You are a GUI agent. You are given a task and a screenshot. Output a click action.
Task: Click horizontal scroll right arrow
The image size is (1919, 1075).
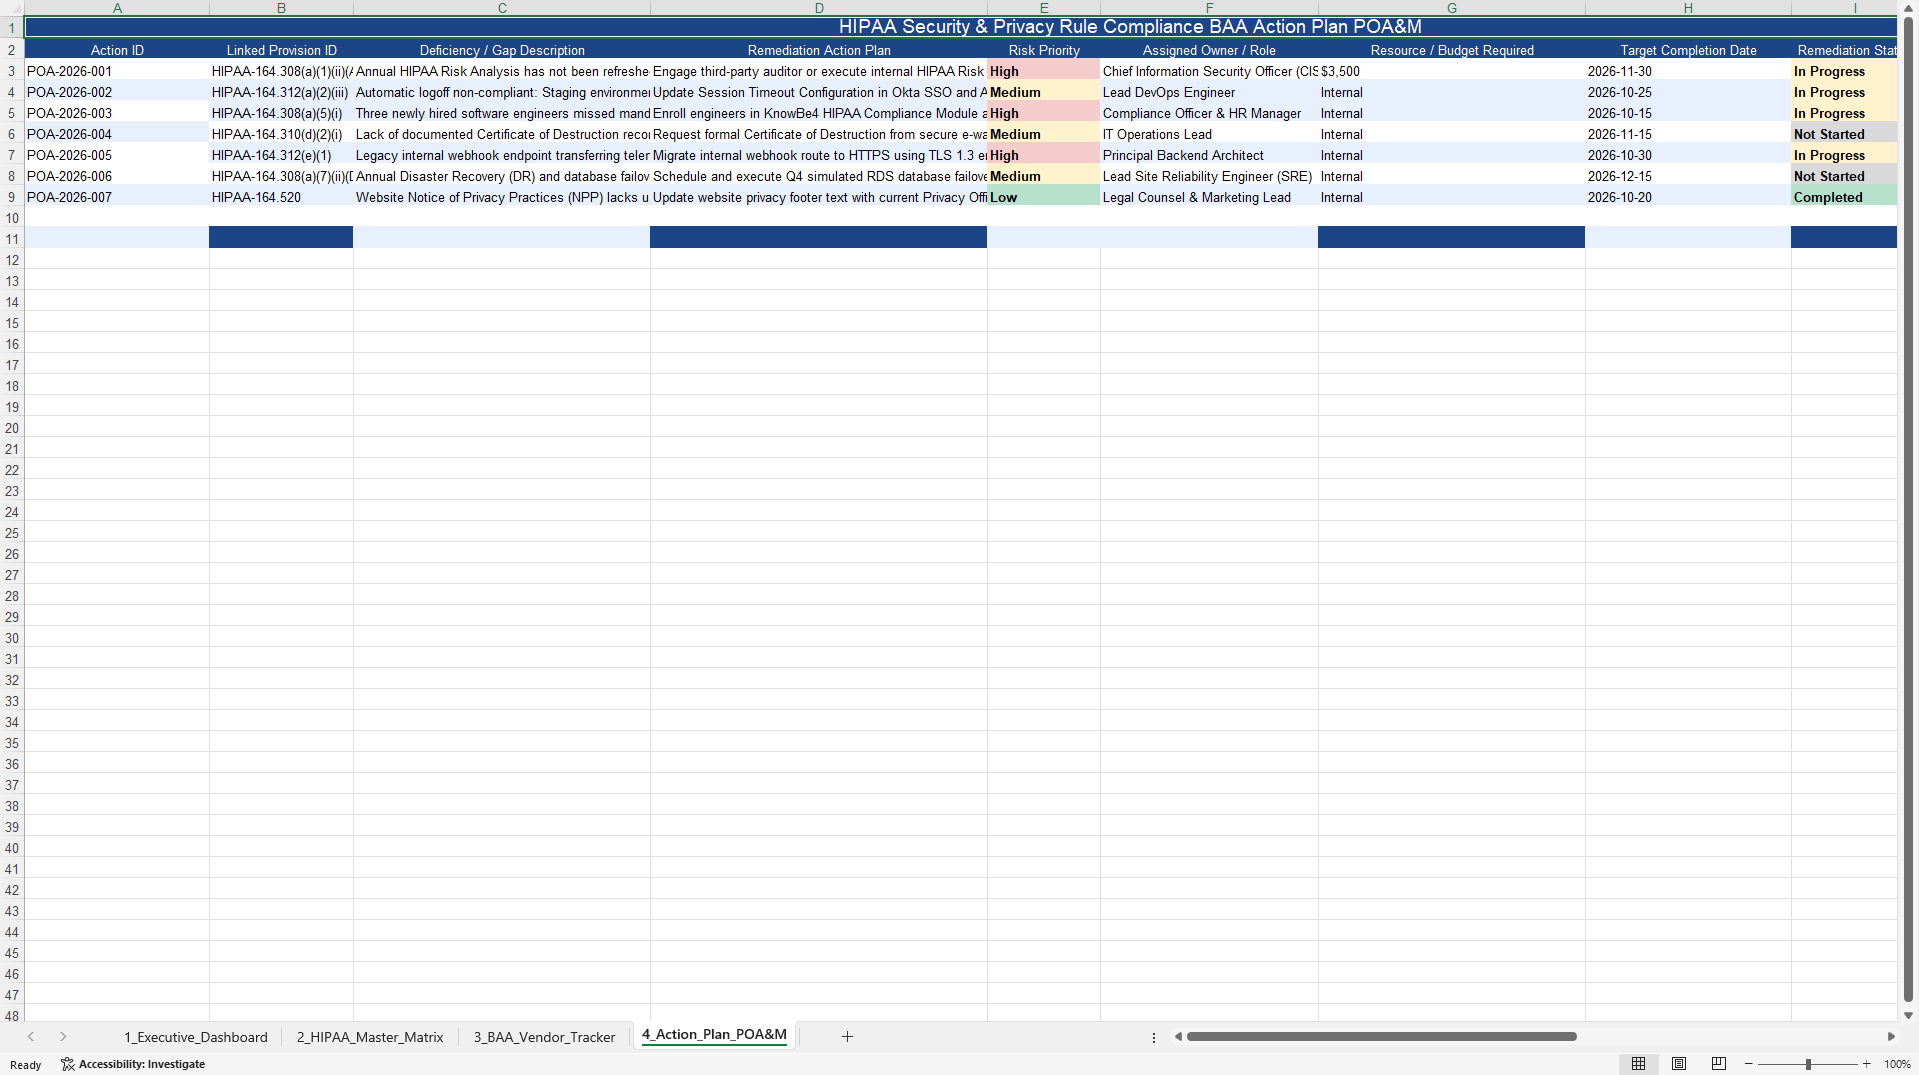[1891, 1037]
